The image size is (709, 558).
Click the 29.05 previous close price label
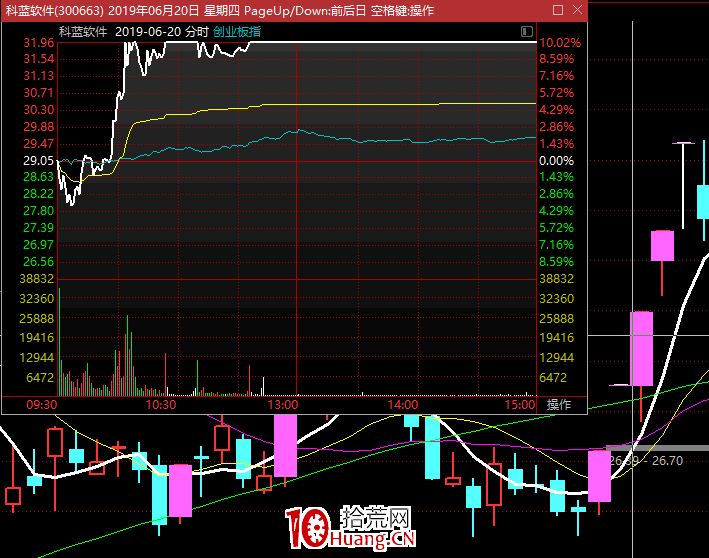(x=39, y=161)
